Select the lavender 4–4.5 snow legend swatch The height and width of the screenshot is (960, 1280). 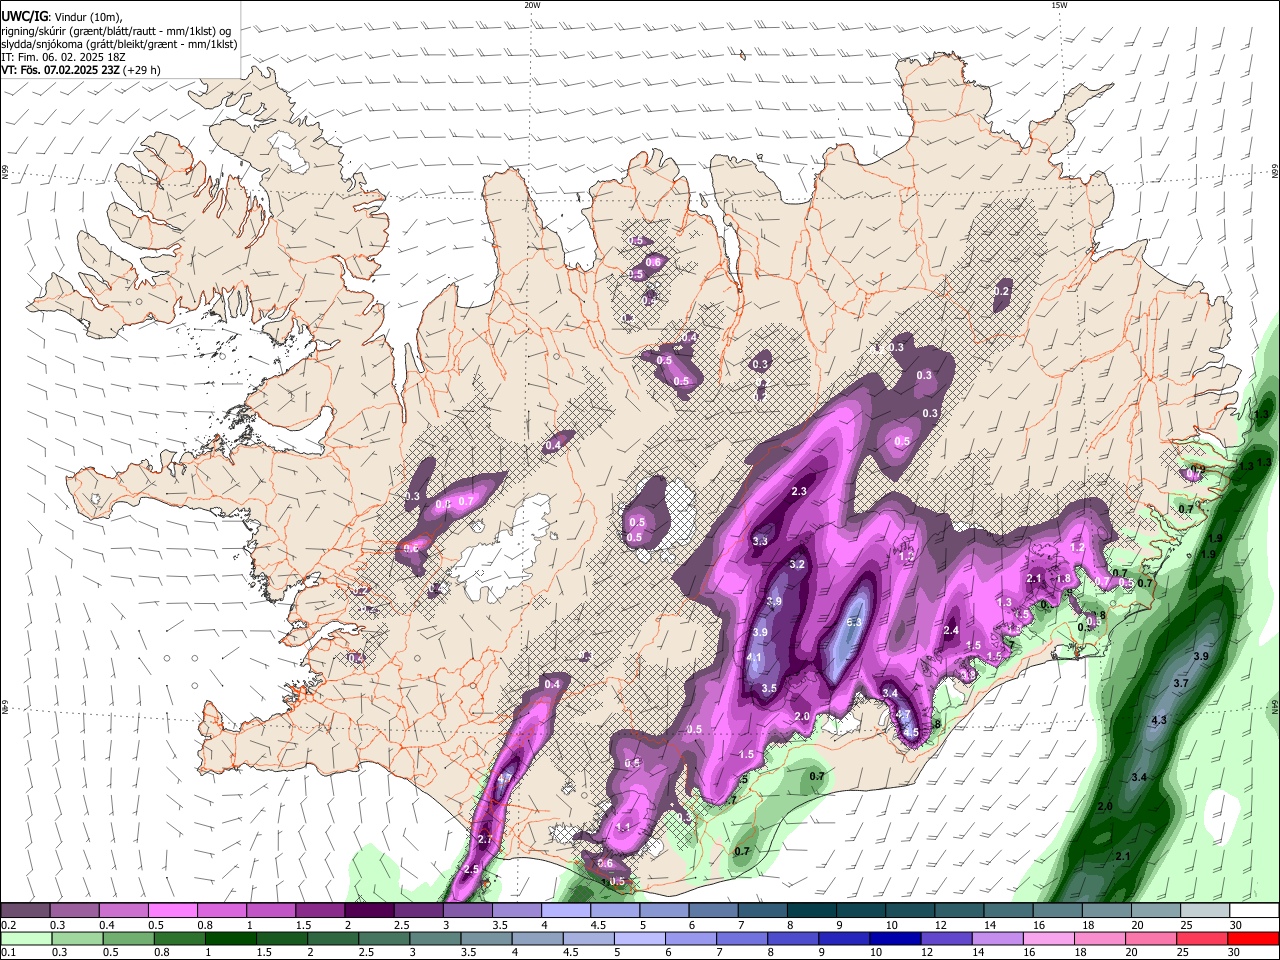564,911
